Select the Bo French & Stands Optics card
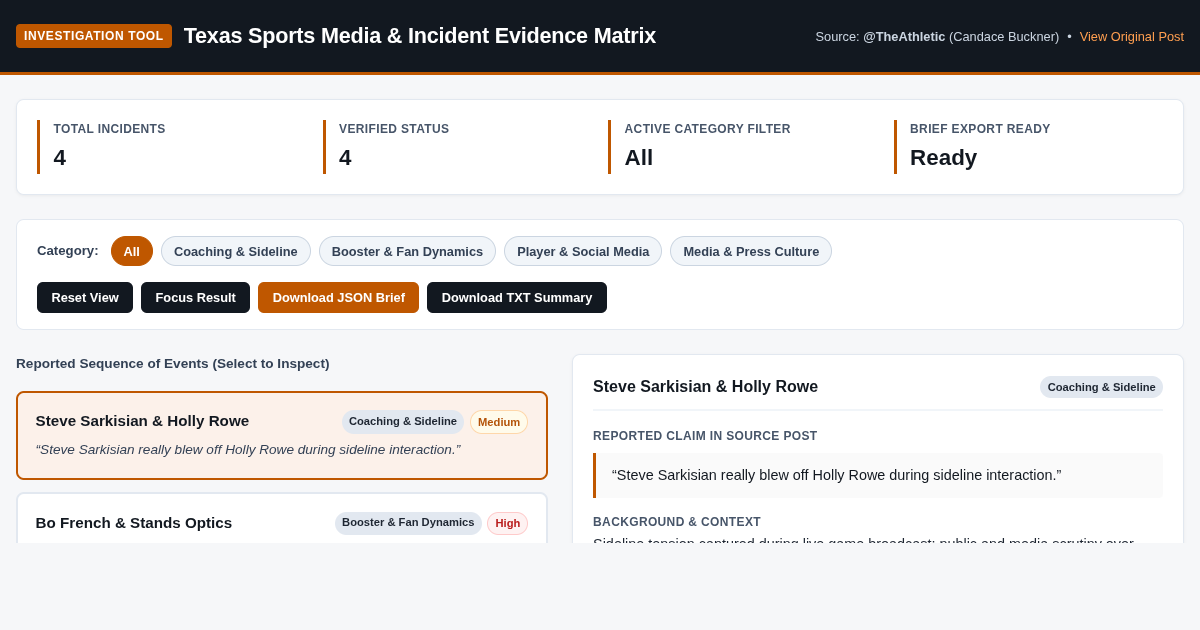Screen dimensions: 1200x630 point(282,518)
